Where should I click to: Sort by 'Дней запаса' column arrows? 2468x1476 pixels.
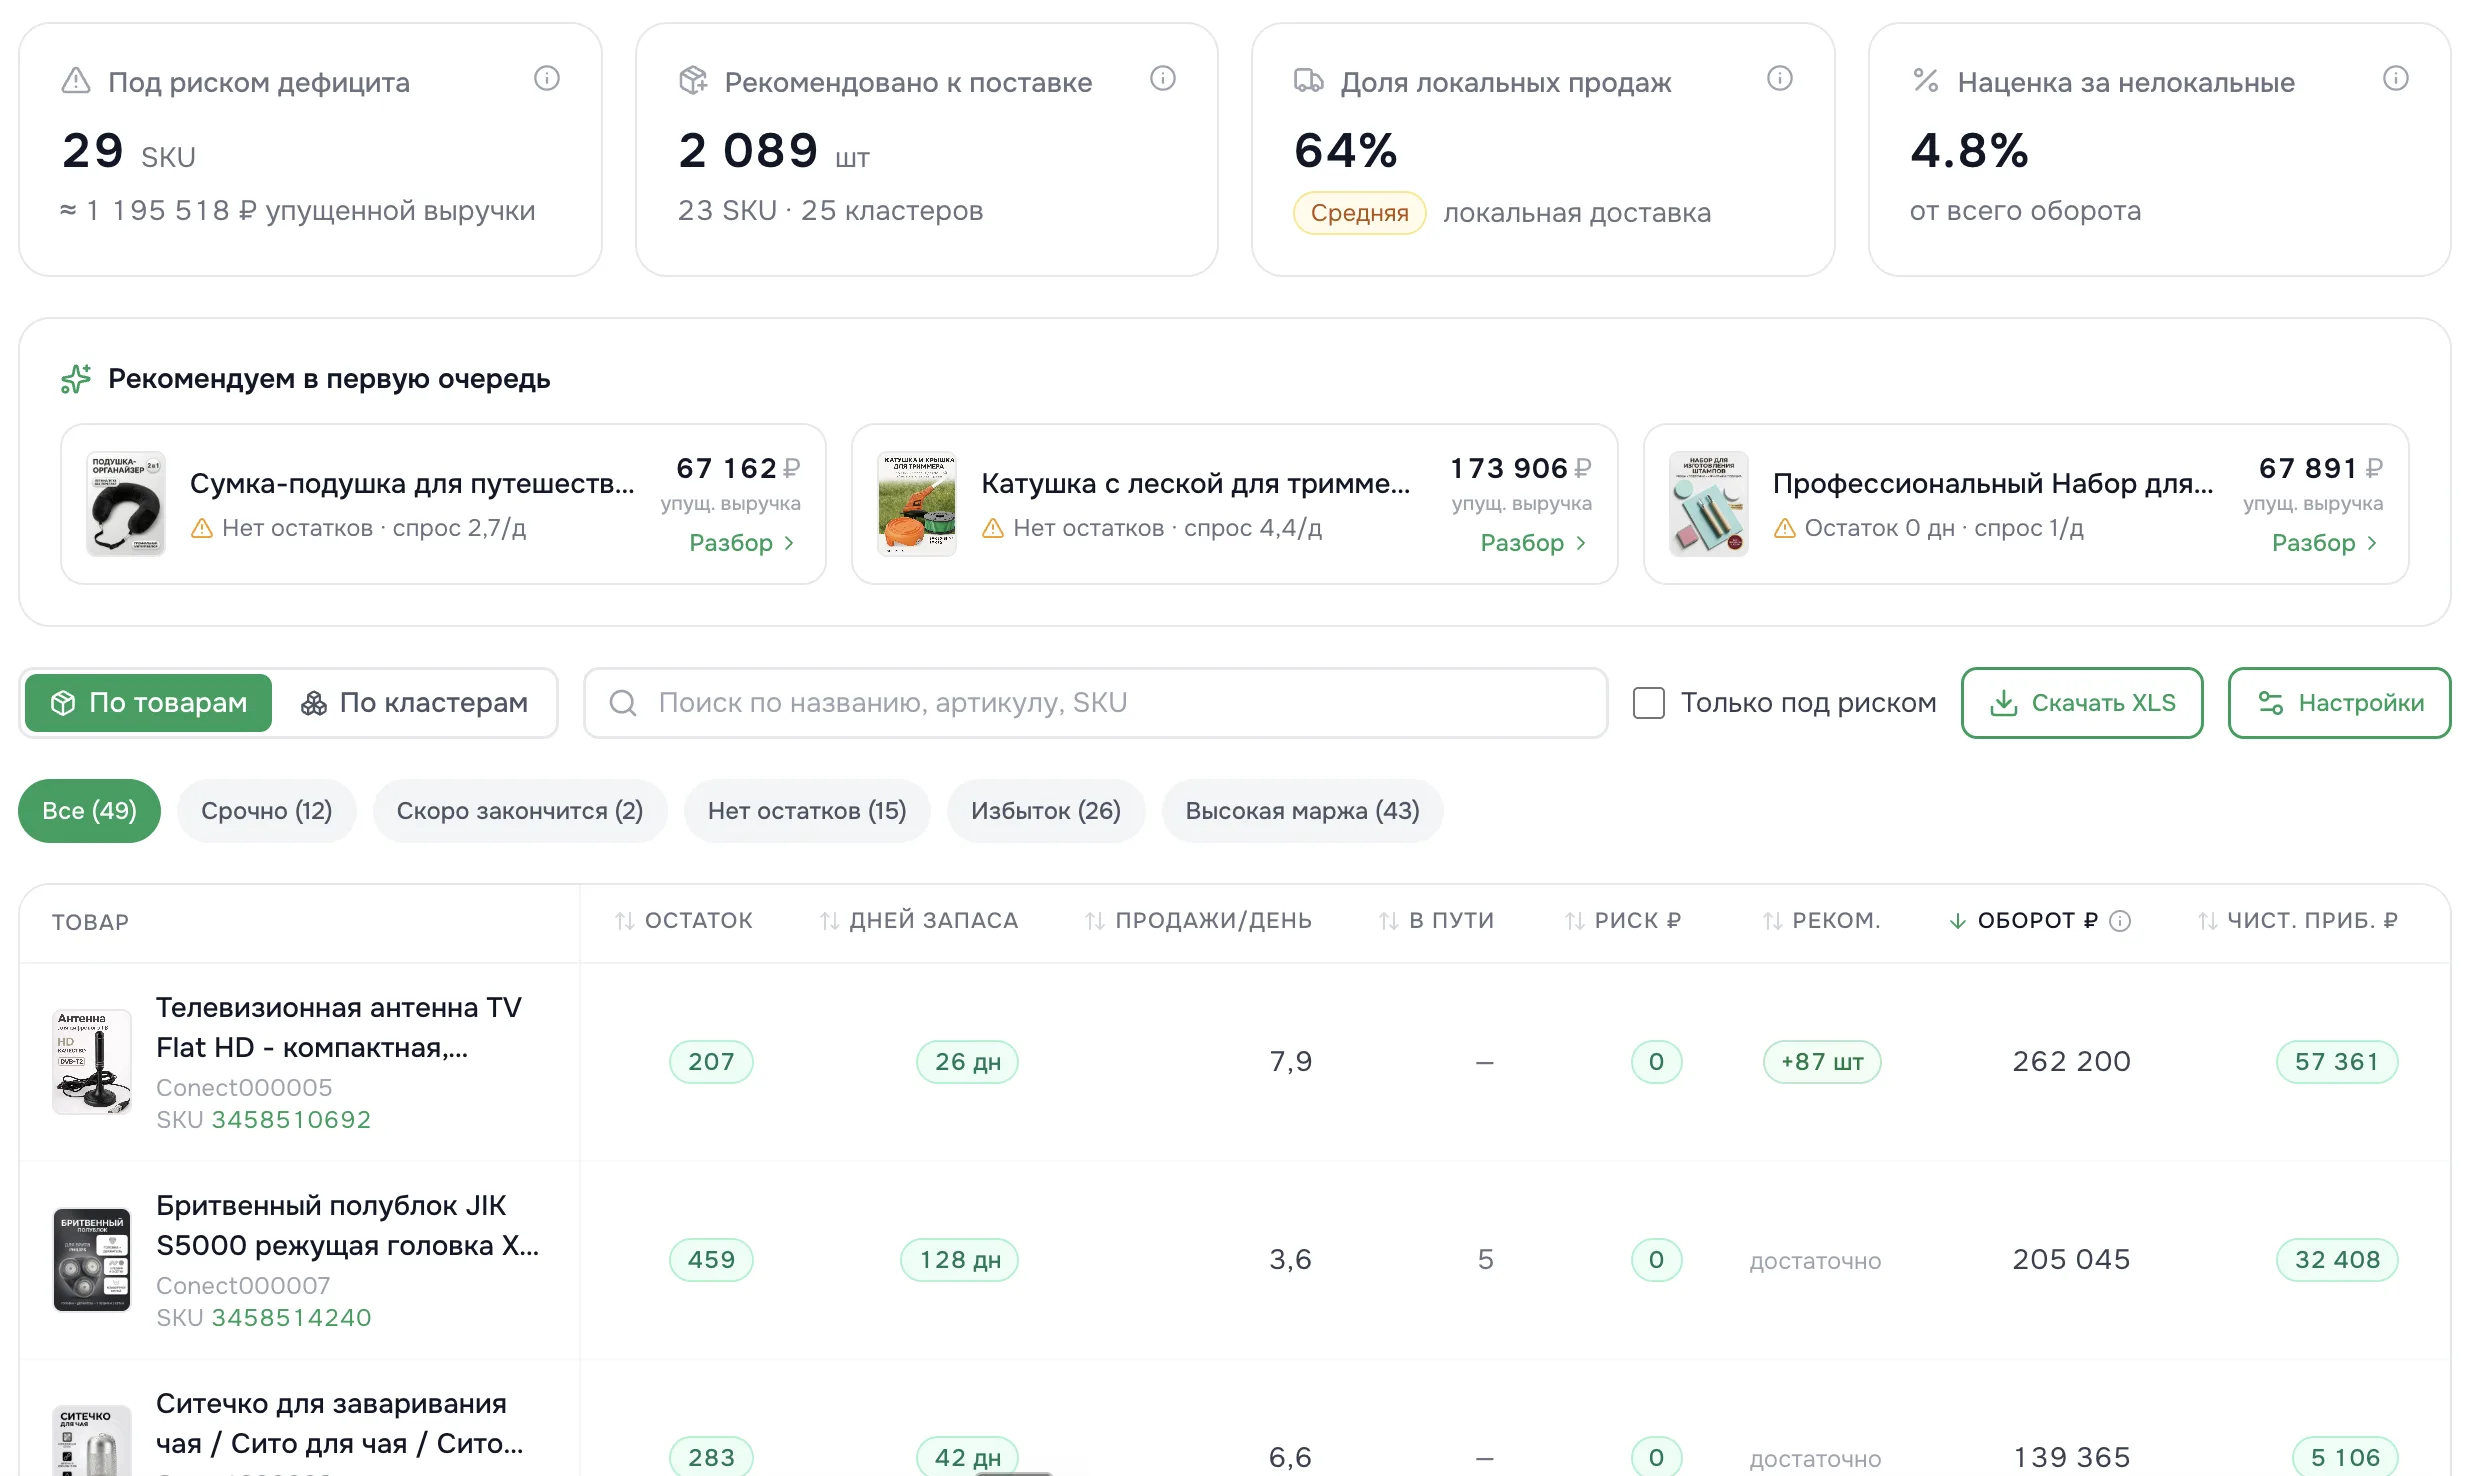[830, 921]
